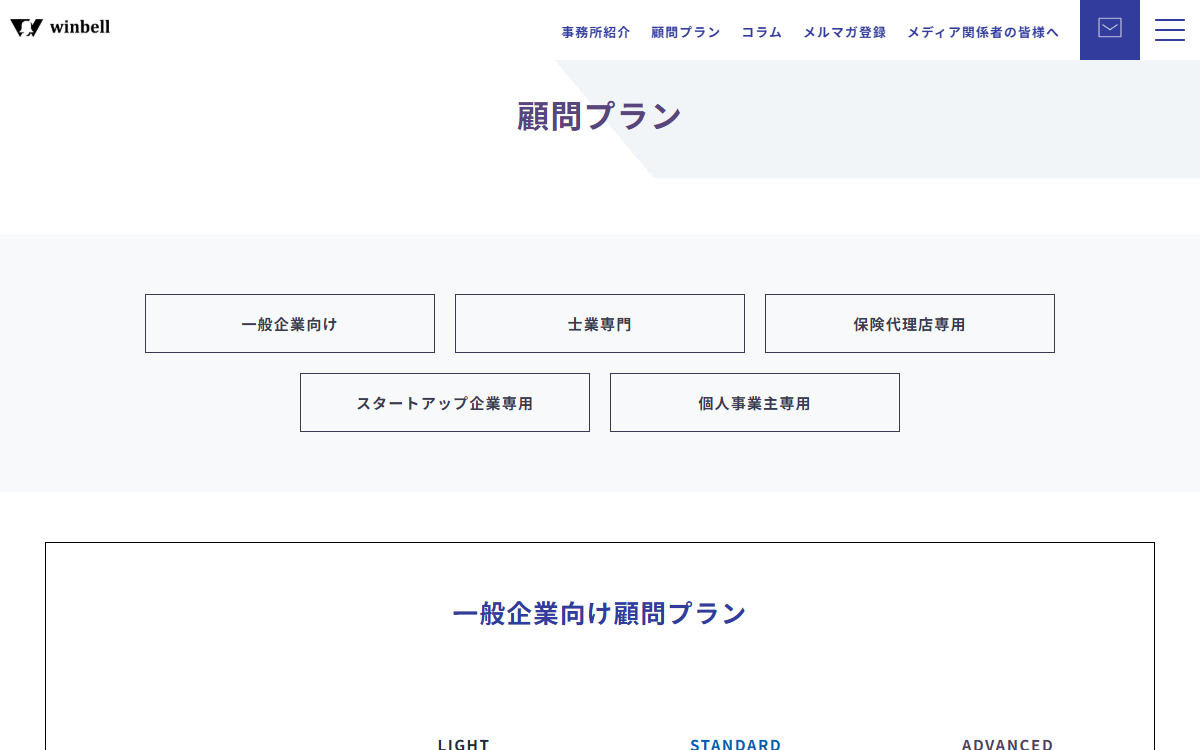Jump to 一般企業向け plan
This screenshot has height=750, width=1200.
(290, 324)
